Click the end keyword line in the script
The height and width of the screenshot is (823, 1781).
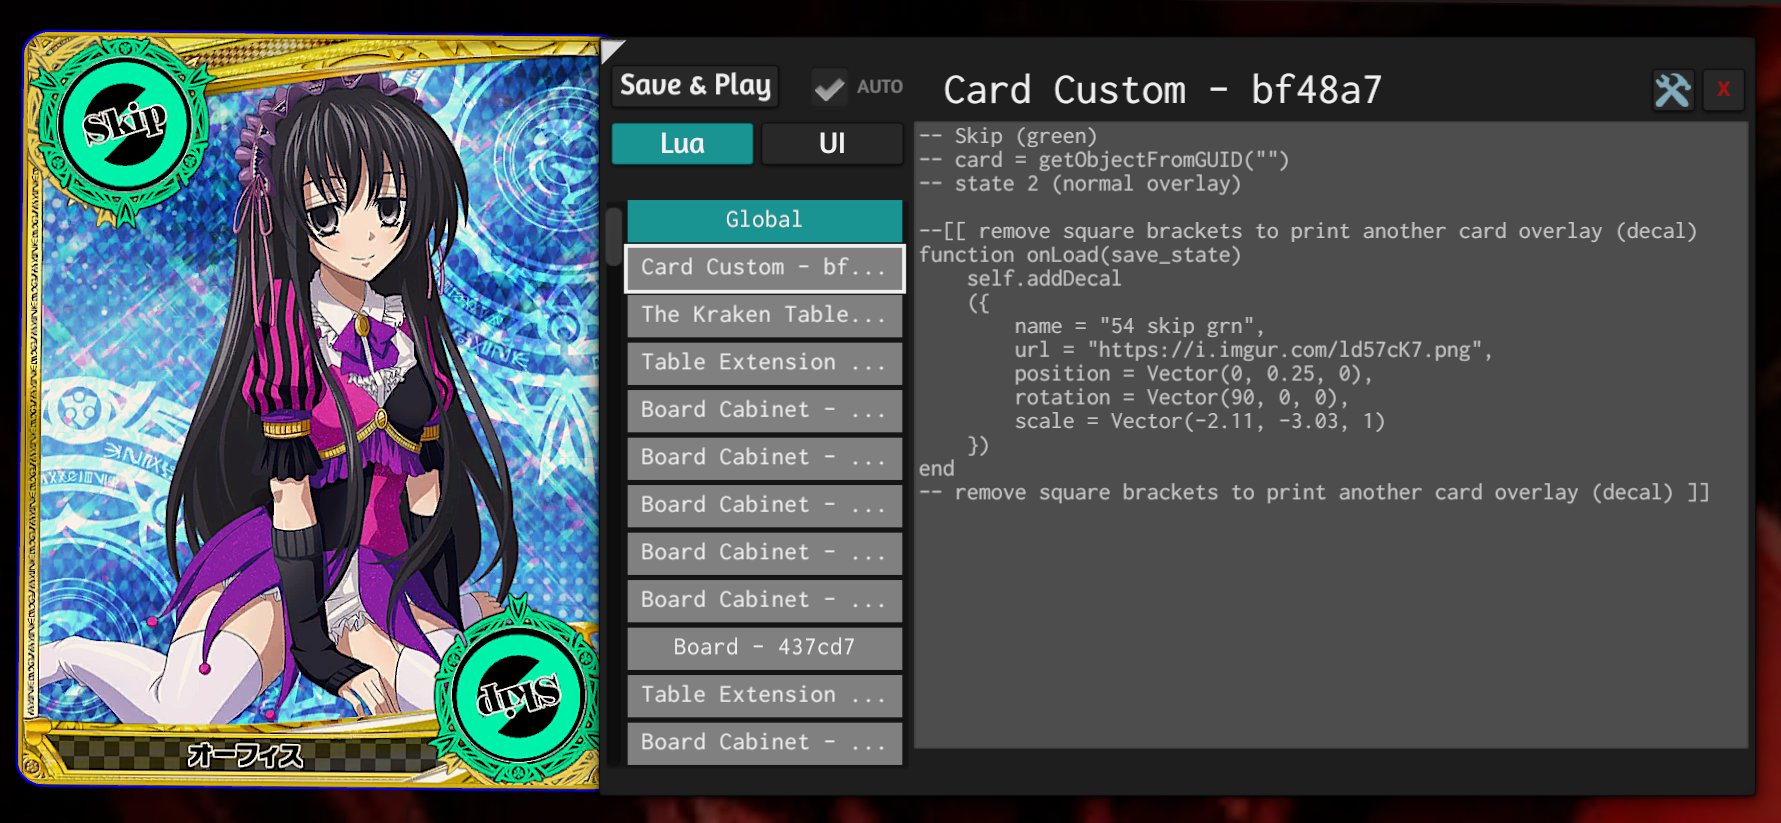pos(937,469)
